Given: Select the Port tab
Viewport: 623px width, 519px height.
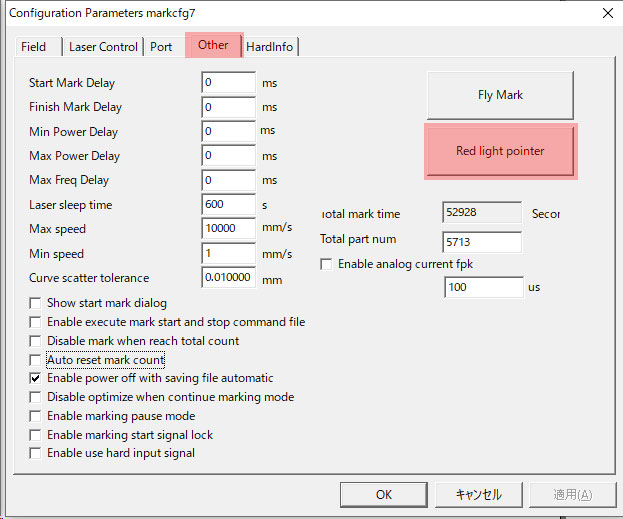Looking at the screenshot, I should click(x=161, y=47).
